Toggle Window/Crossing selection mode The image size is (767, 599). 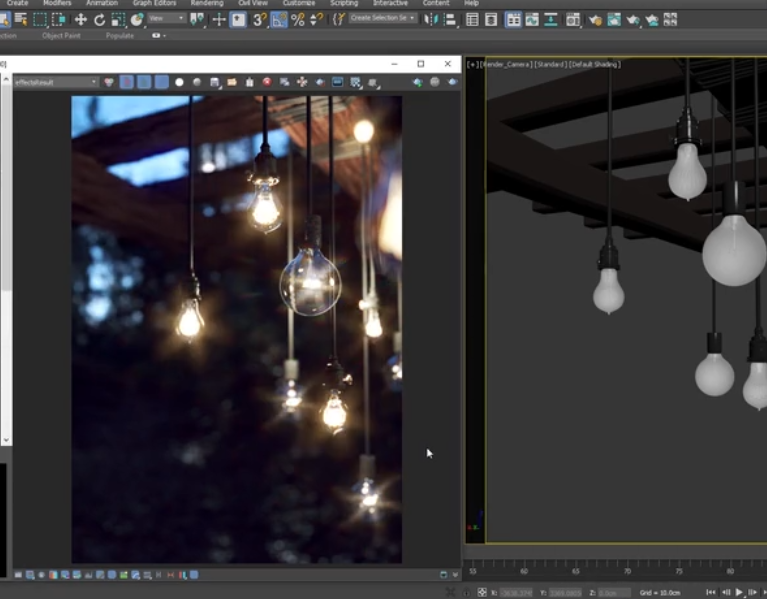point(59,20)
